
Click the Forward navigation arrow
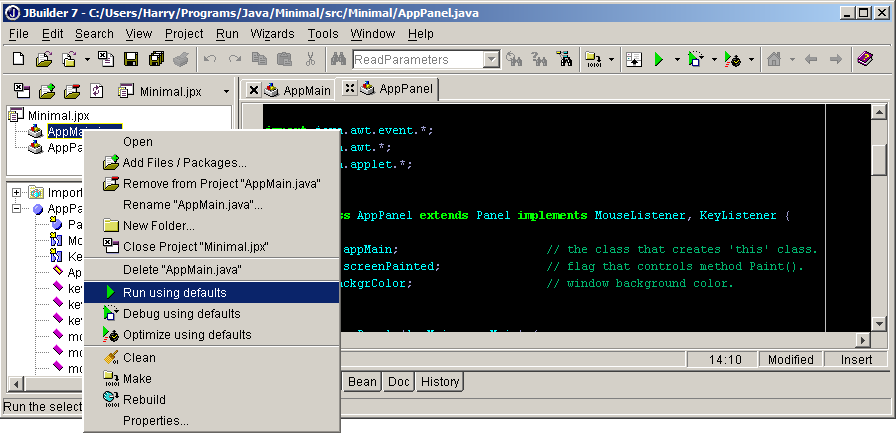pos(835,59)
